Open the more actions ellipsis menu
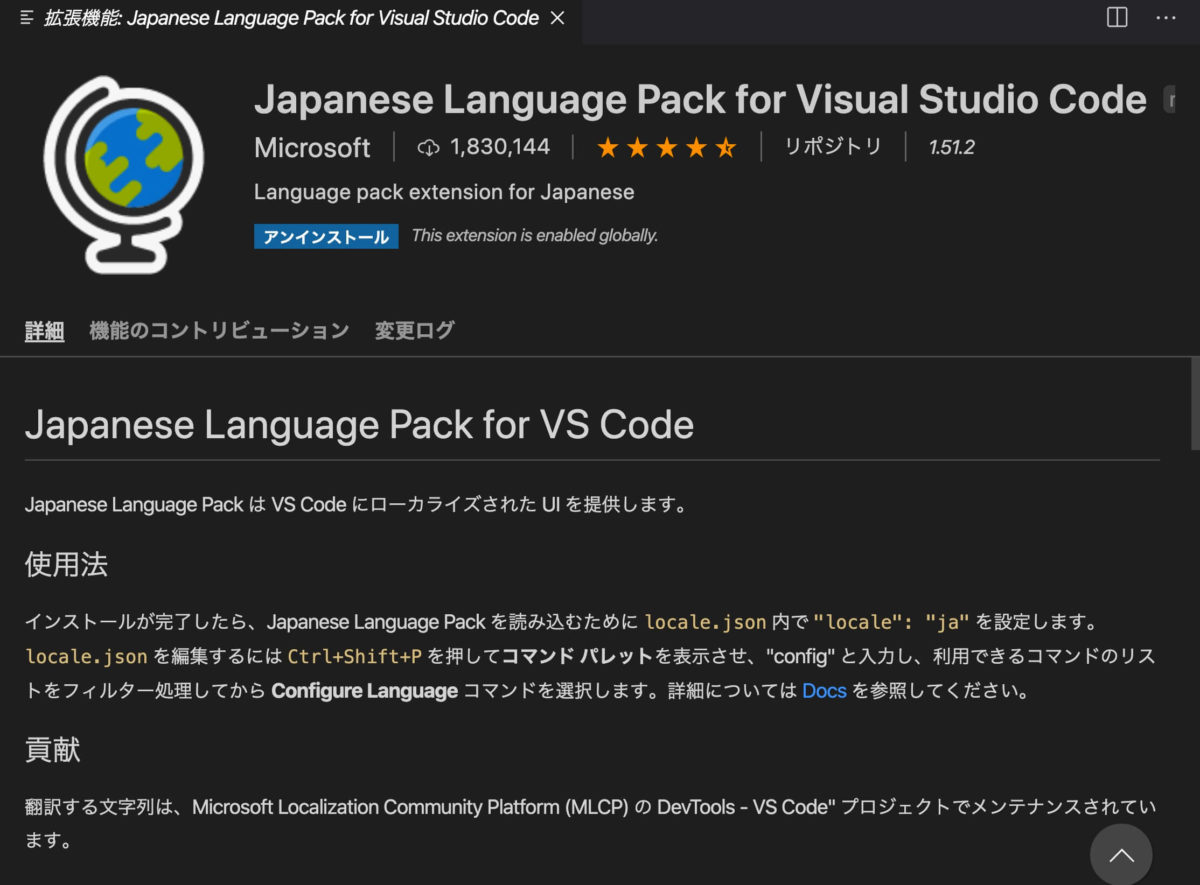 coord(1166,18)
